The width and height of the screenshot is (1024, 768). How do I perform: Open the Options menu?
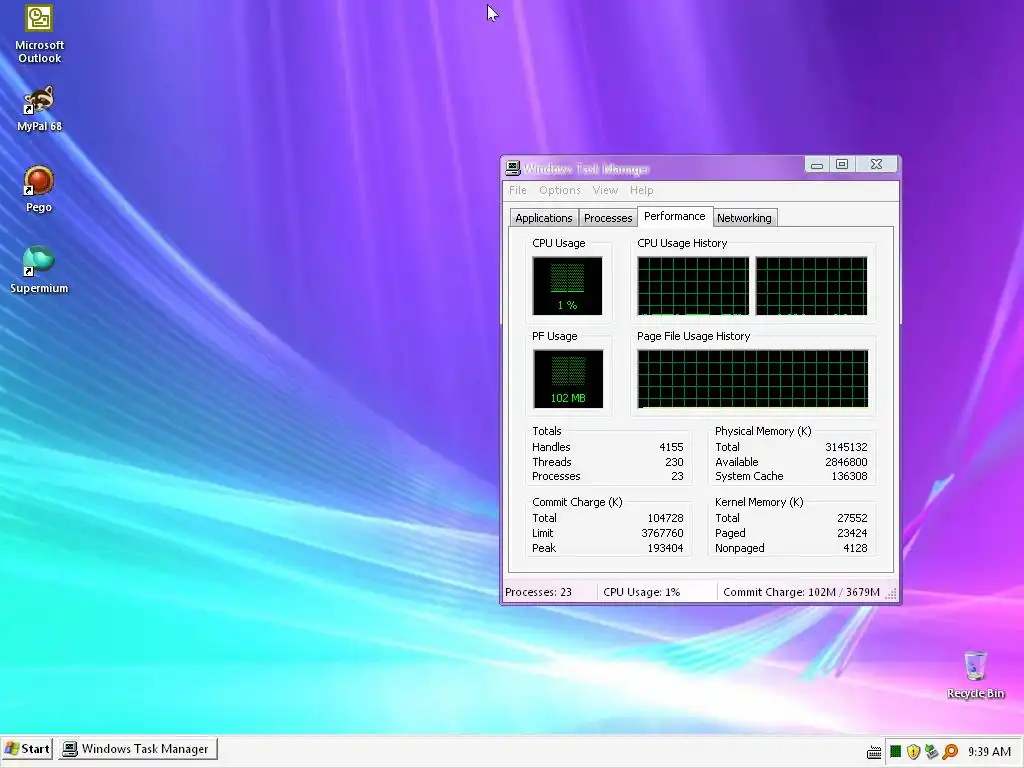pyautogui.click(x=560, y=190)
